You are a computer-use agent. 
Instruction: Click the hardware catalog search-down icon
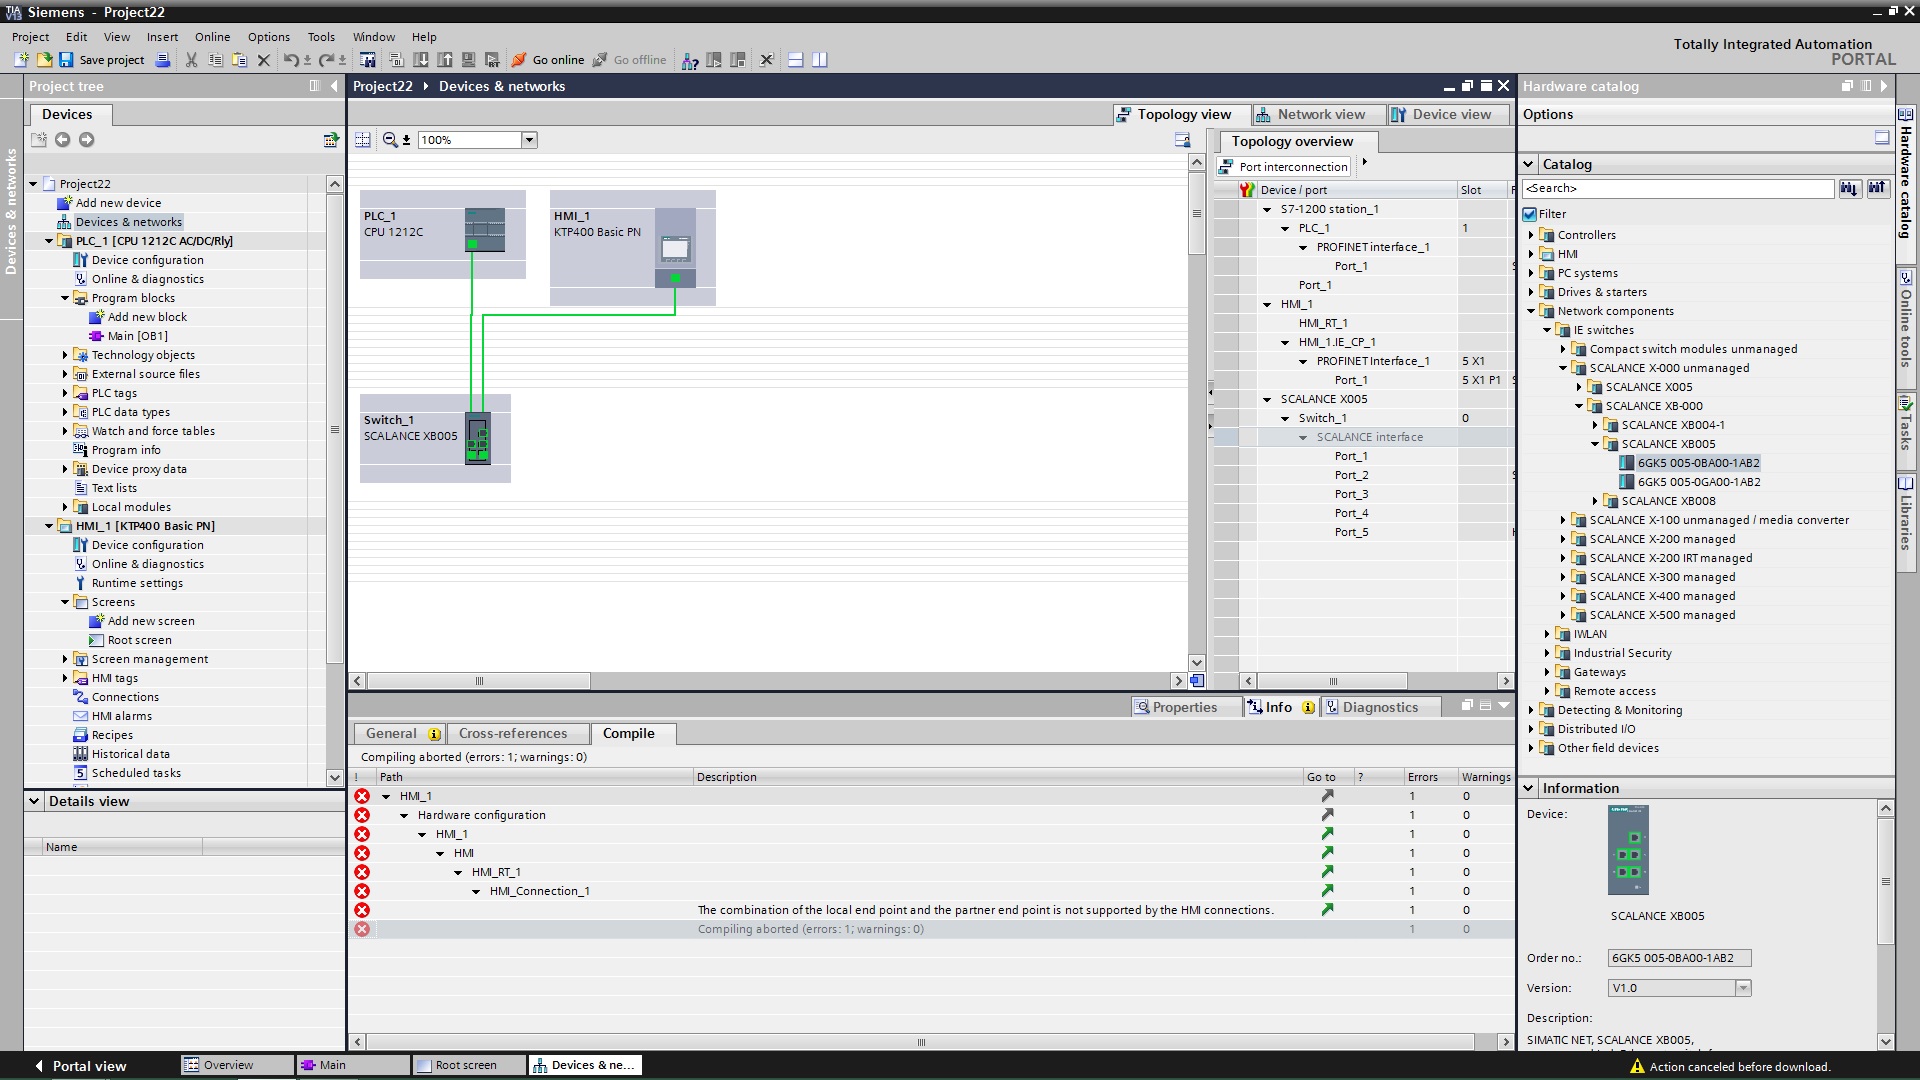pyautogui.click(x=1849, y=188)
